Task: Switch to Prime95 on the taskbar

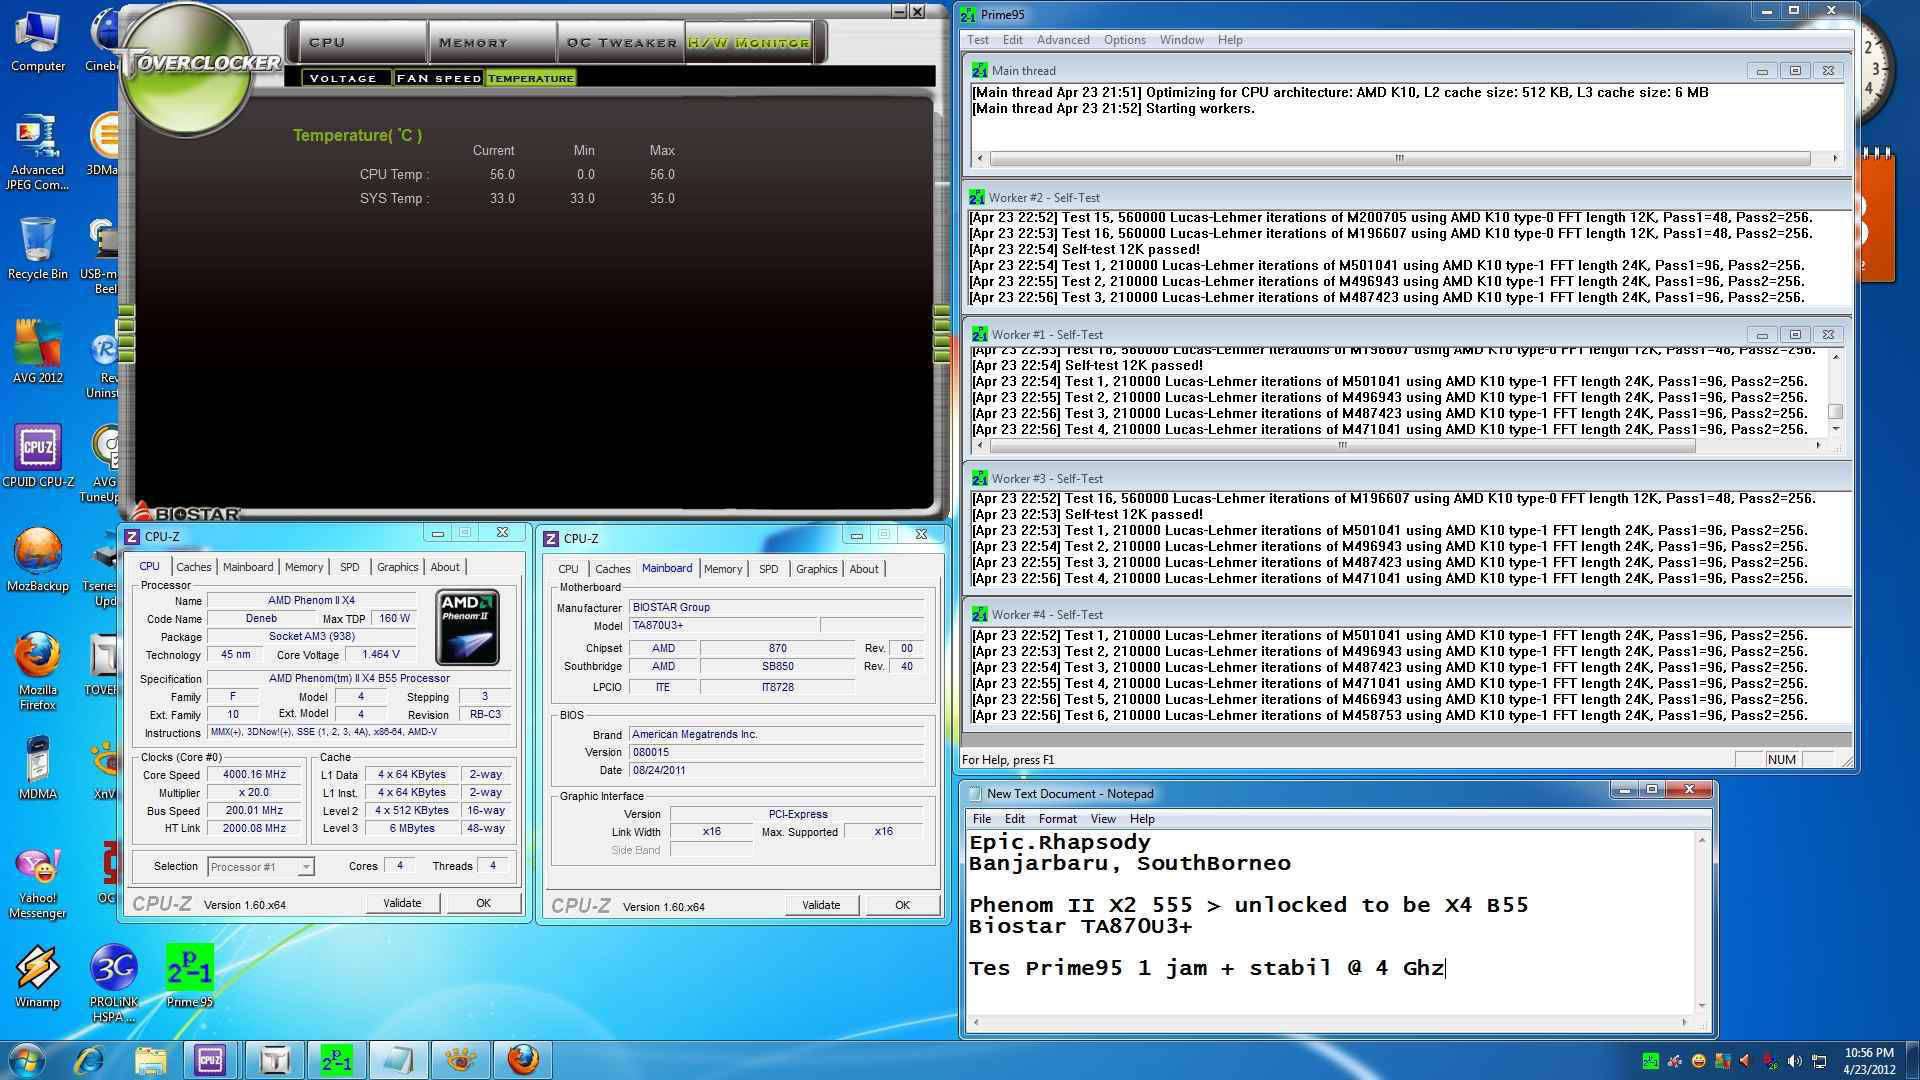Action: pyautogui.click(x=336, y=1059)
